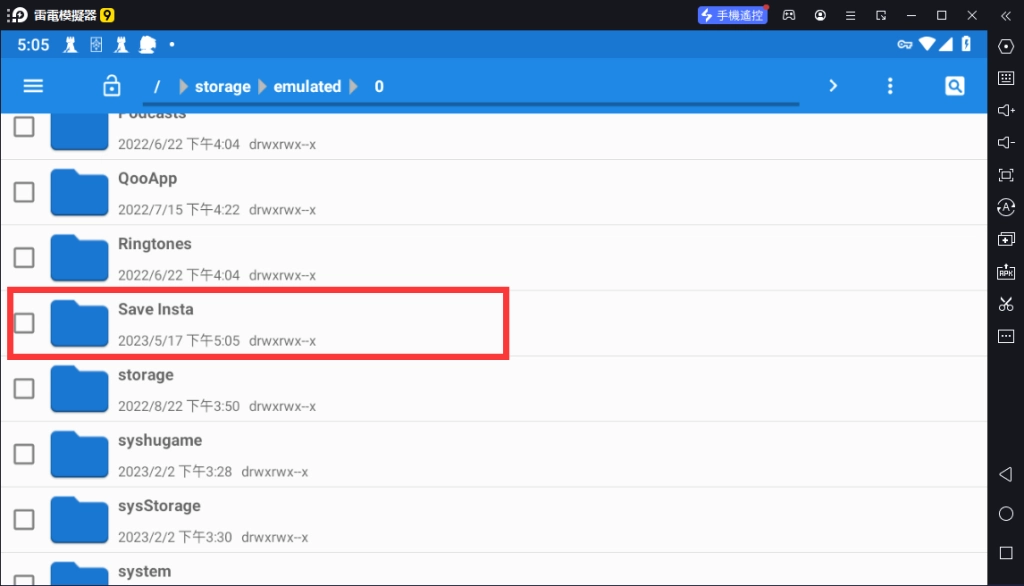Check the Podcasts folder checkbox

pos(24,127)
